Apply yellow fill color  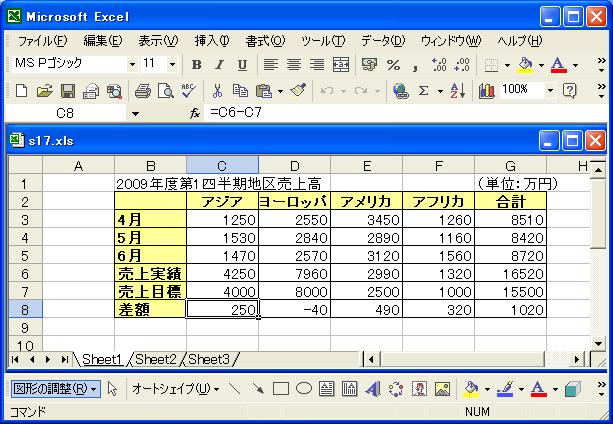point(525,65)
